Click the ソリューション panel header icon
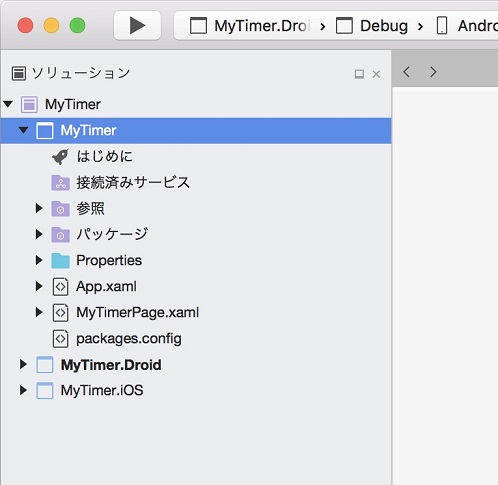The width and height of the screenshot is (498, 485). [x=19, y=73]
